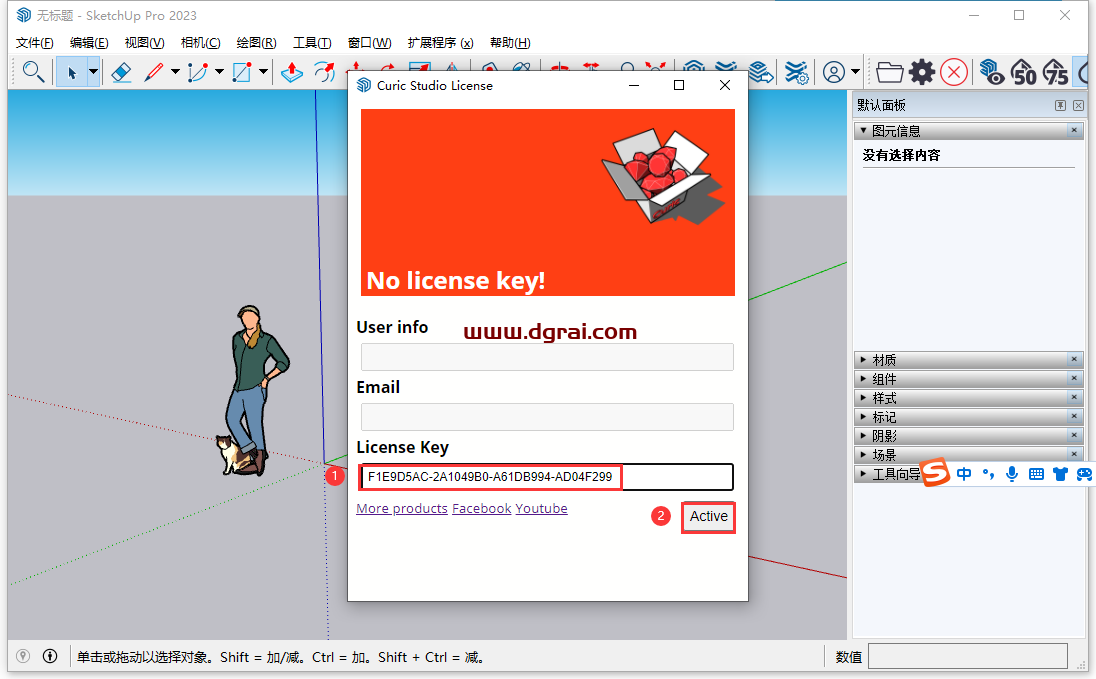Open the Youtube link
Viewport: 1096px width, 679px height.
pyautogui.click(x=542, y=508)
